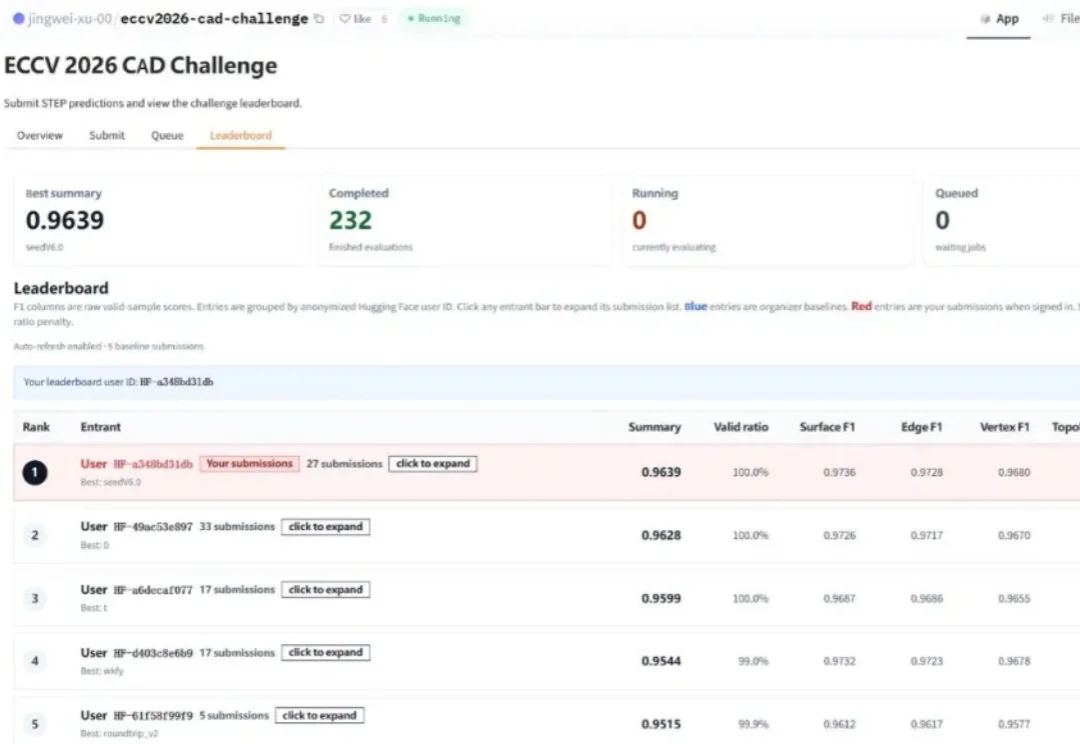Click the Your submissions red badge

click(249, 464)
